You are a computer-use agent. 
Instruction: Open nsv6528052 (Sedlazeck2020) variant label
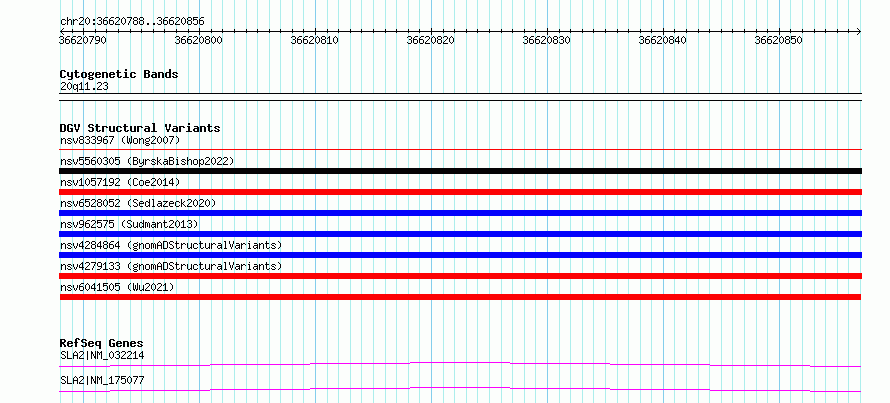[138, 203]
